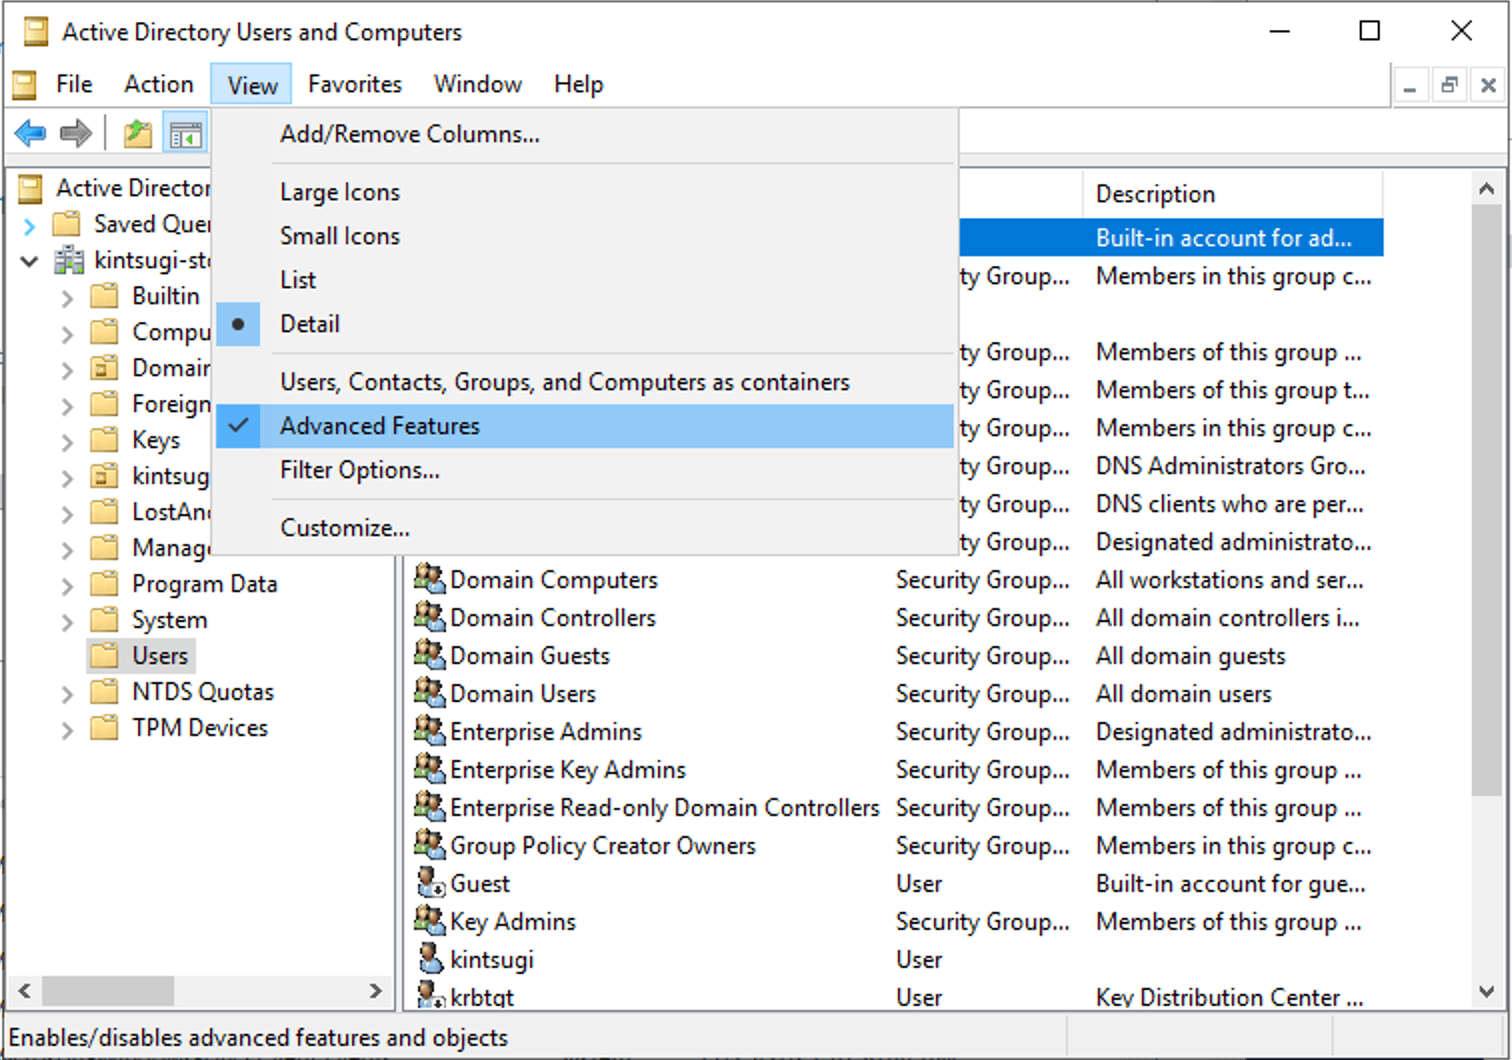1512x1060 pixels.
Task: Select the Enterprise Read-only Domain Controllers icon
Action: coord(430,807)
